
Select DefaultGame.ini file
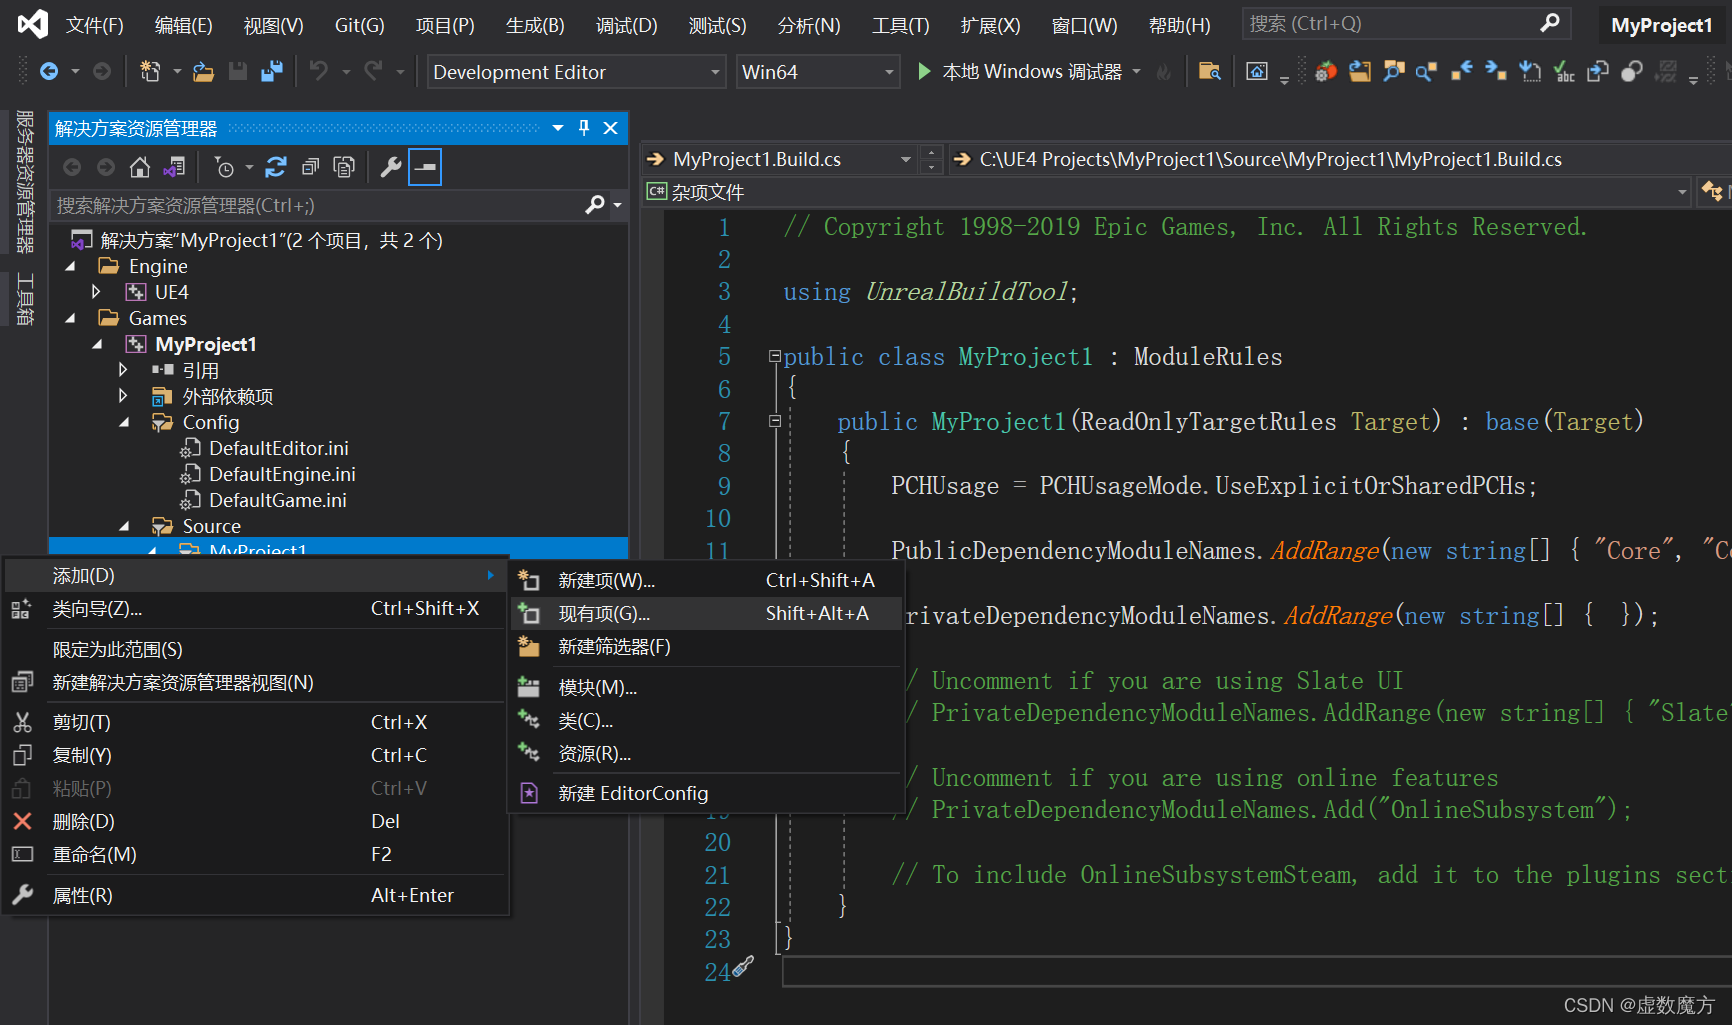(278, 500)
